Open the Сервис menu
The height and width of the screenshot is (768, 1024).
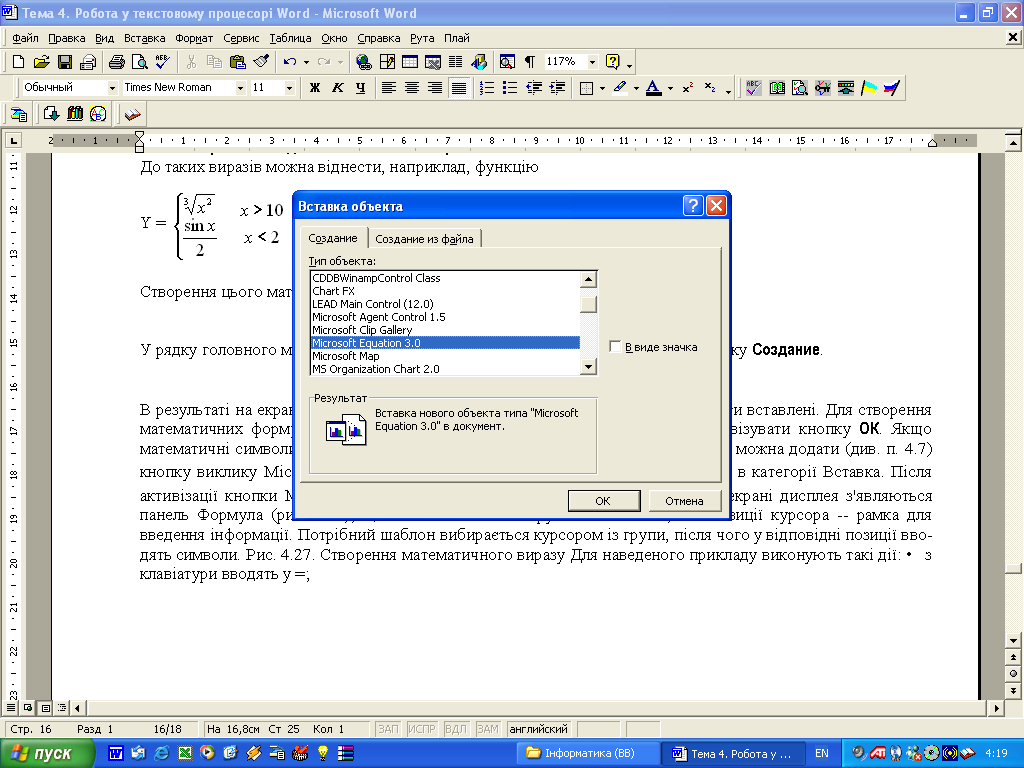click(x=241, y=38)
